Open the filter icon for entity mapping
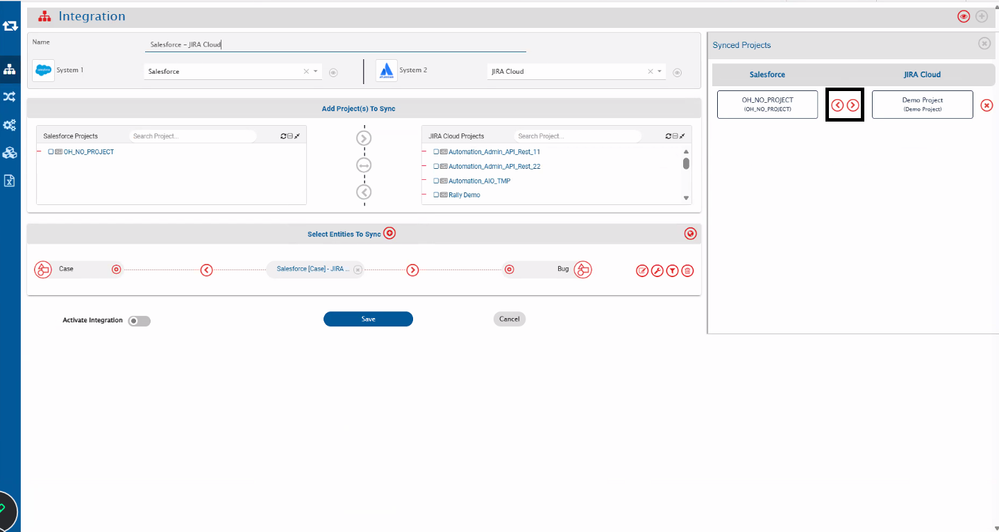The height and width of the screenshot is (532, 999). [672, 271]
